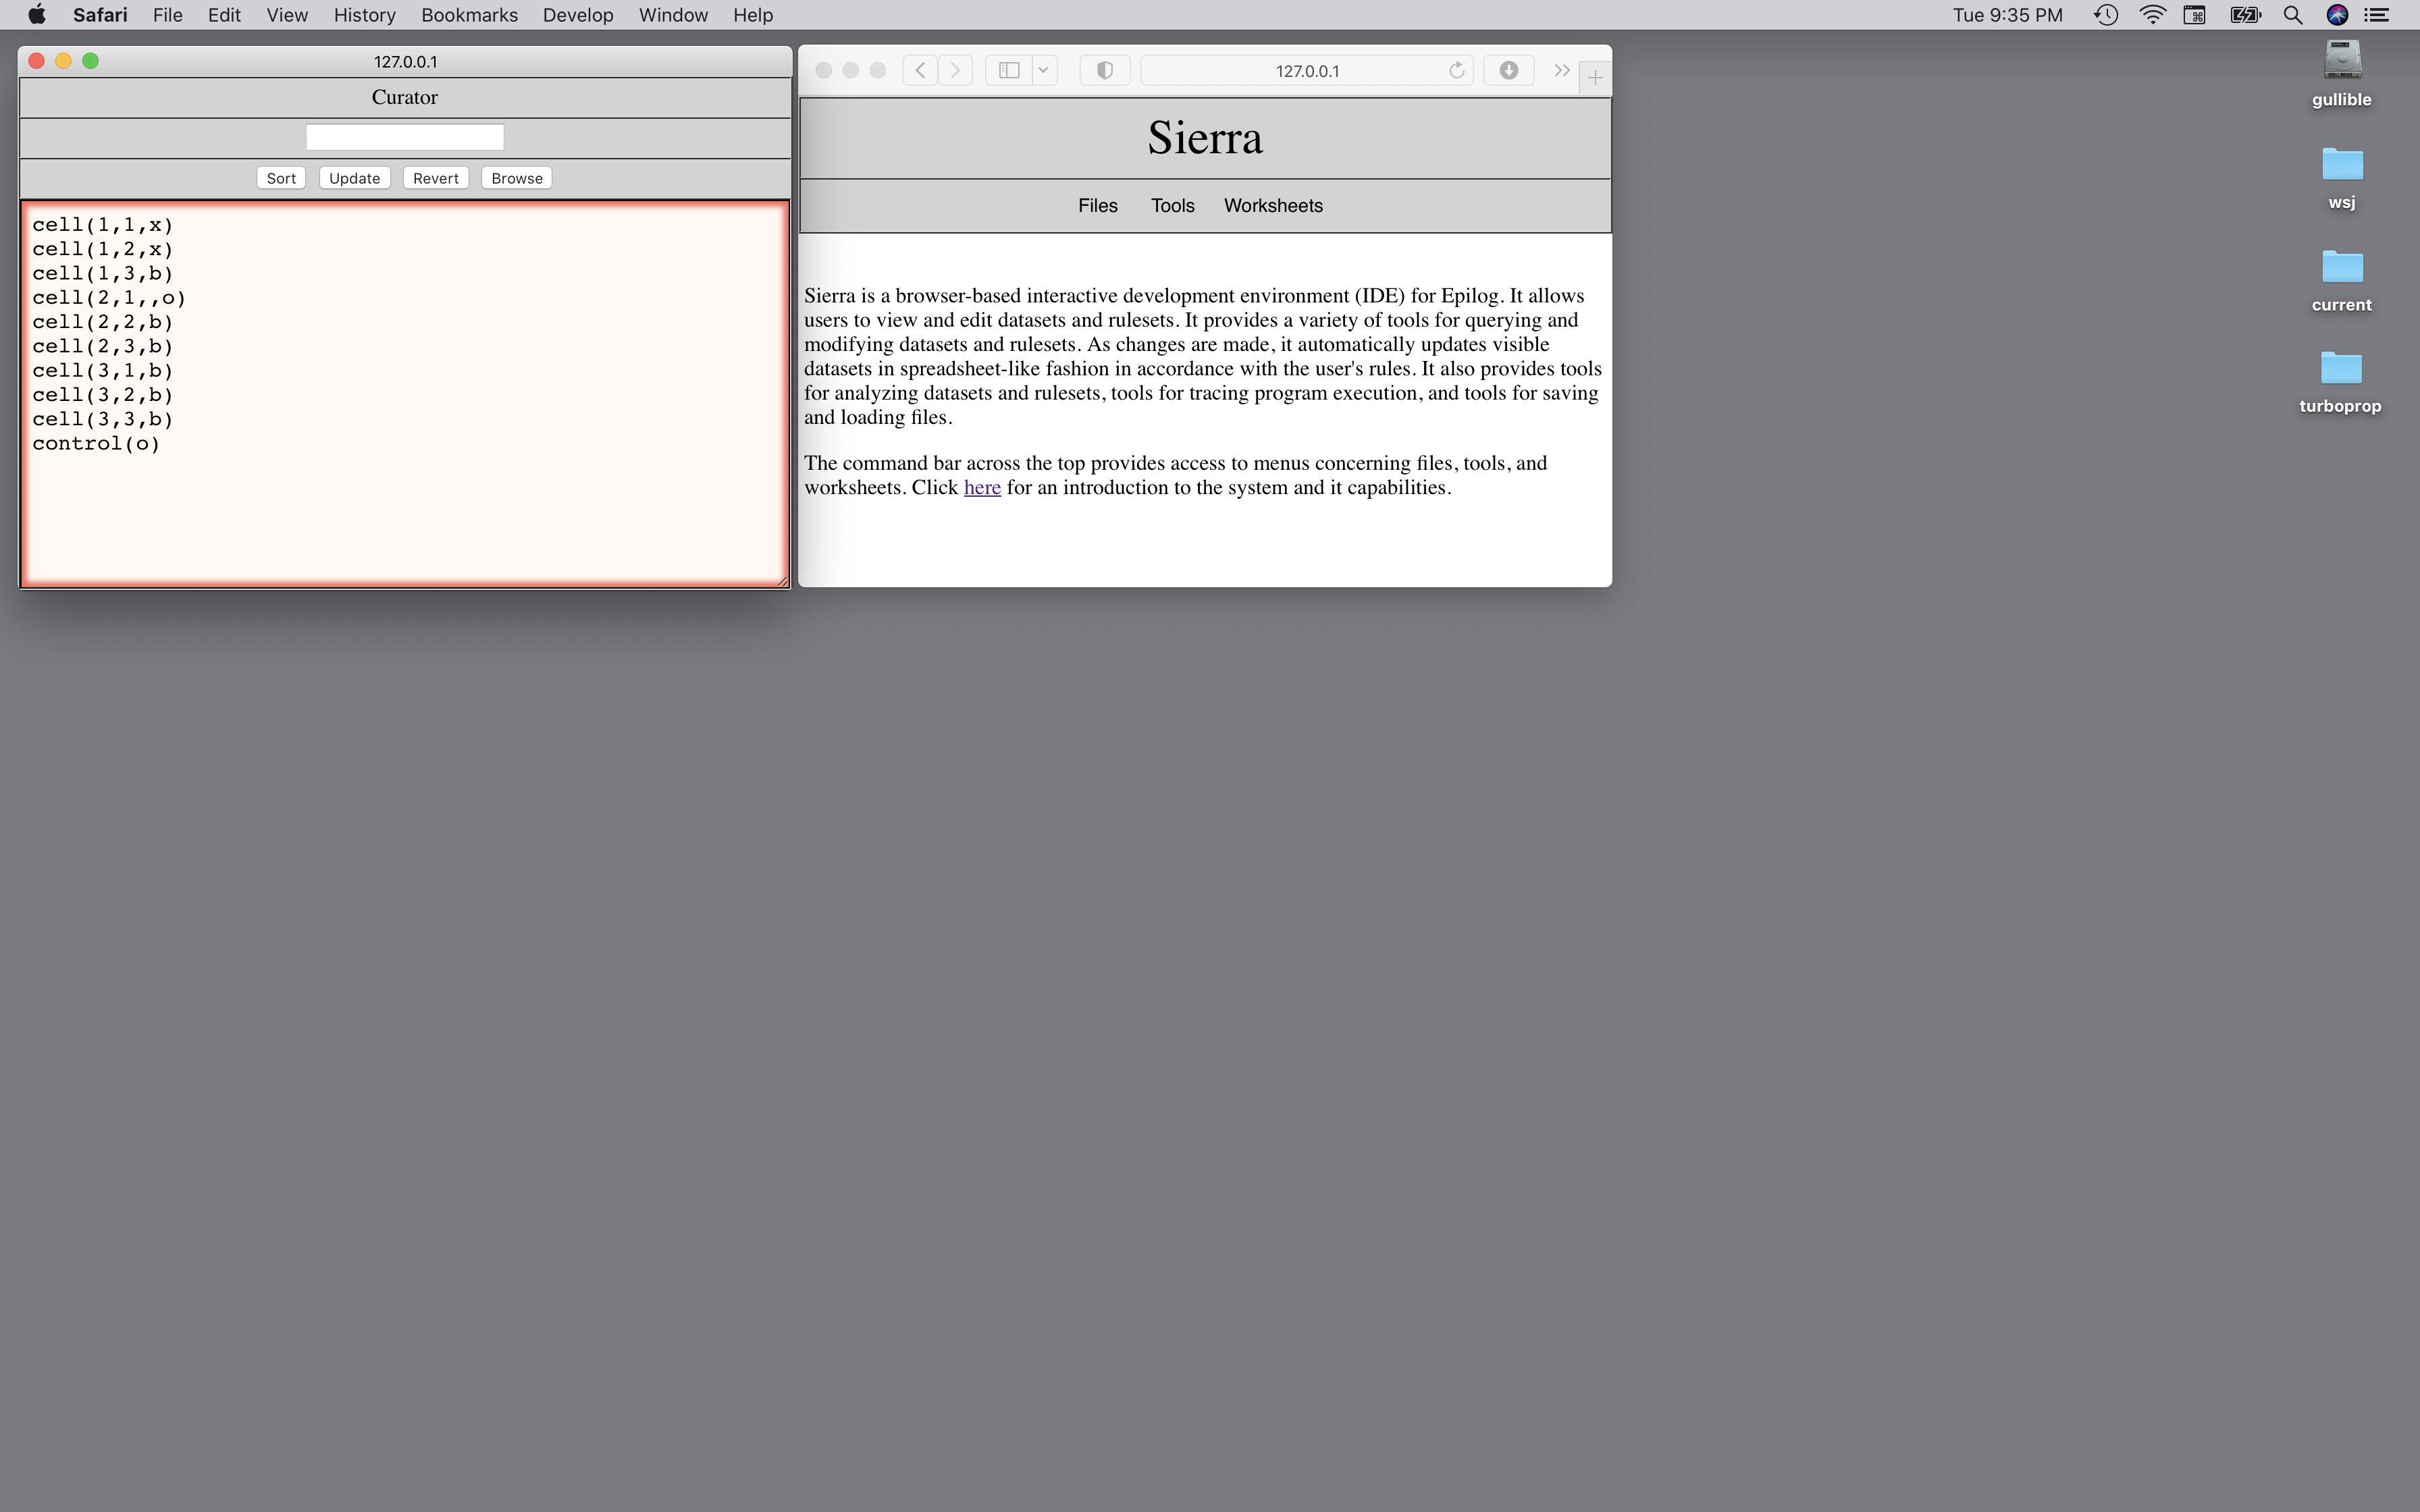Expand the sidebar dropdown chevron
The height and width of the screenshot is (1512, 2420).
tap(1043, 70)
